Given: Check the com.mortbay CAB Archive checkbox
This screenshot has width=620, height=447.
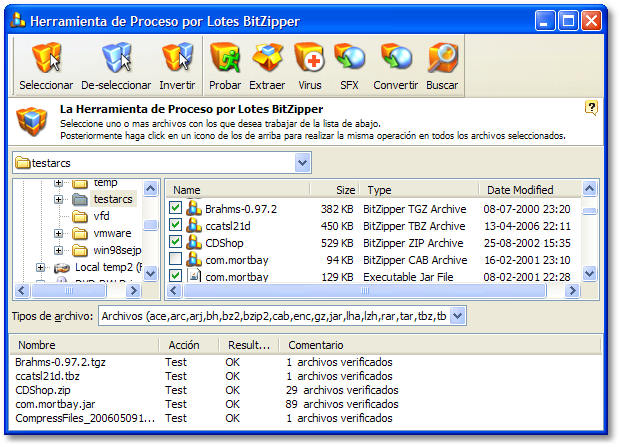Looking at the screenshot, I should (175, 259).
